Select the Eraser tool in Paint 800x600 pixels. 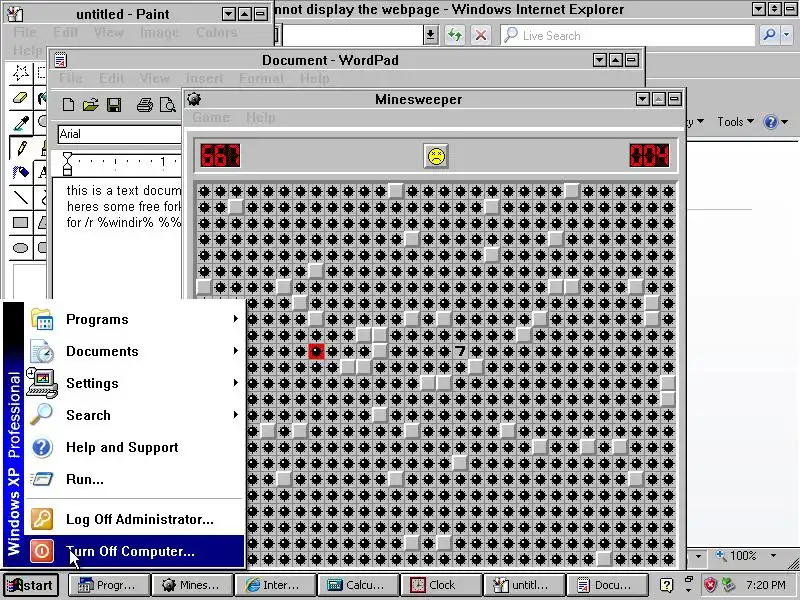coord(21,98)
